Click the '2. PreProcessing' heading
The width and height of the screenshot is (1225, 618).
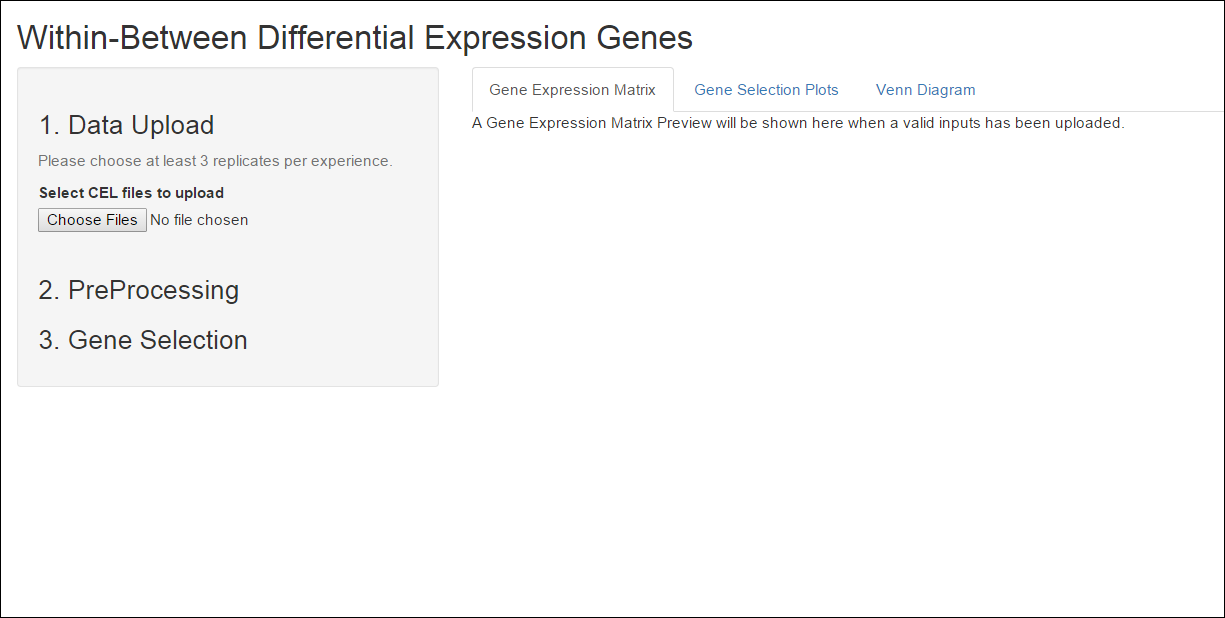click(x=139, y=290)
